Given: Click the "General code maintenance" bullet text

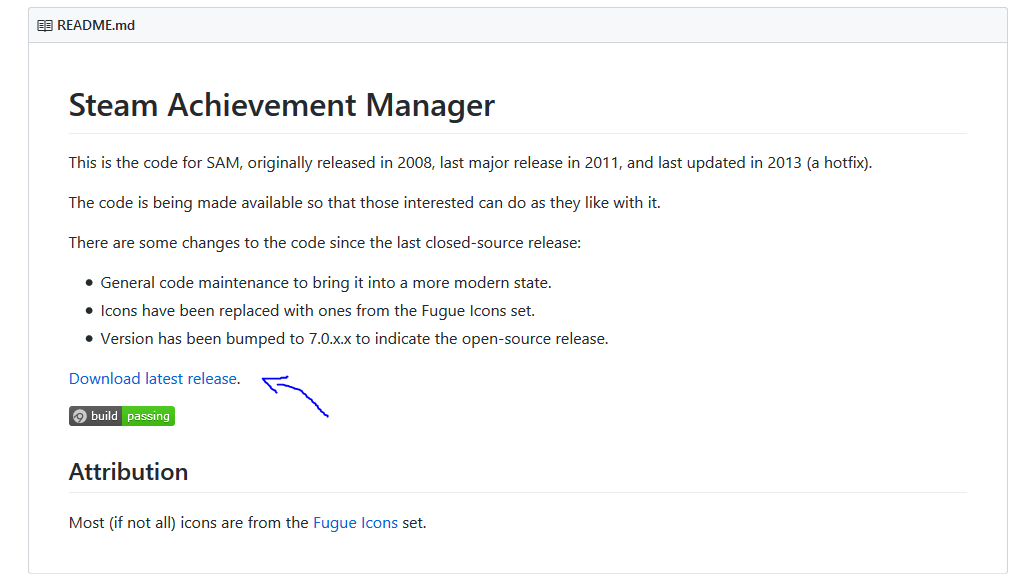Looking at the screenshot, I should [326, 282].
